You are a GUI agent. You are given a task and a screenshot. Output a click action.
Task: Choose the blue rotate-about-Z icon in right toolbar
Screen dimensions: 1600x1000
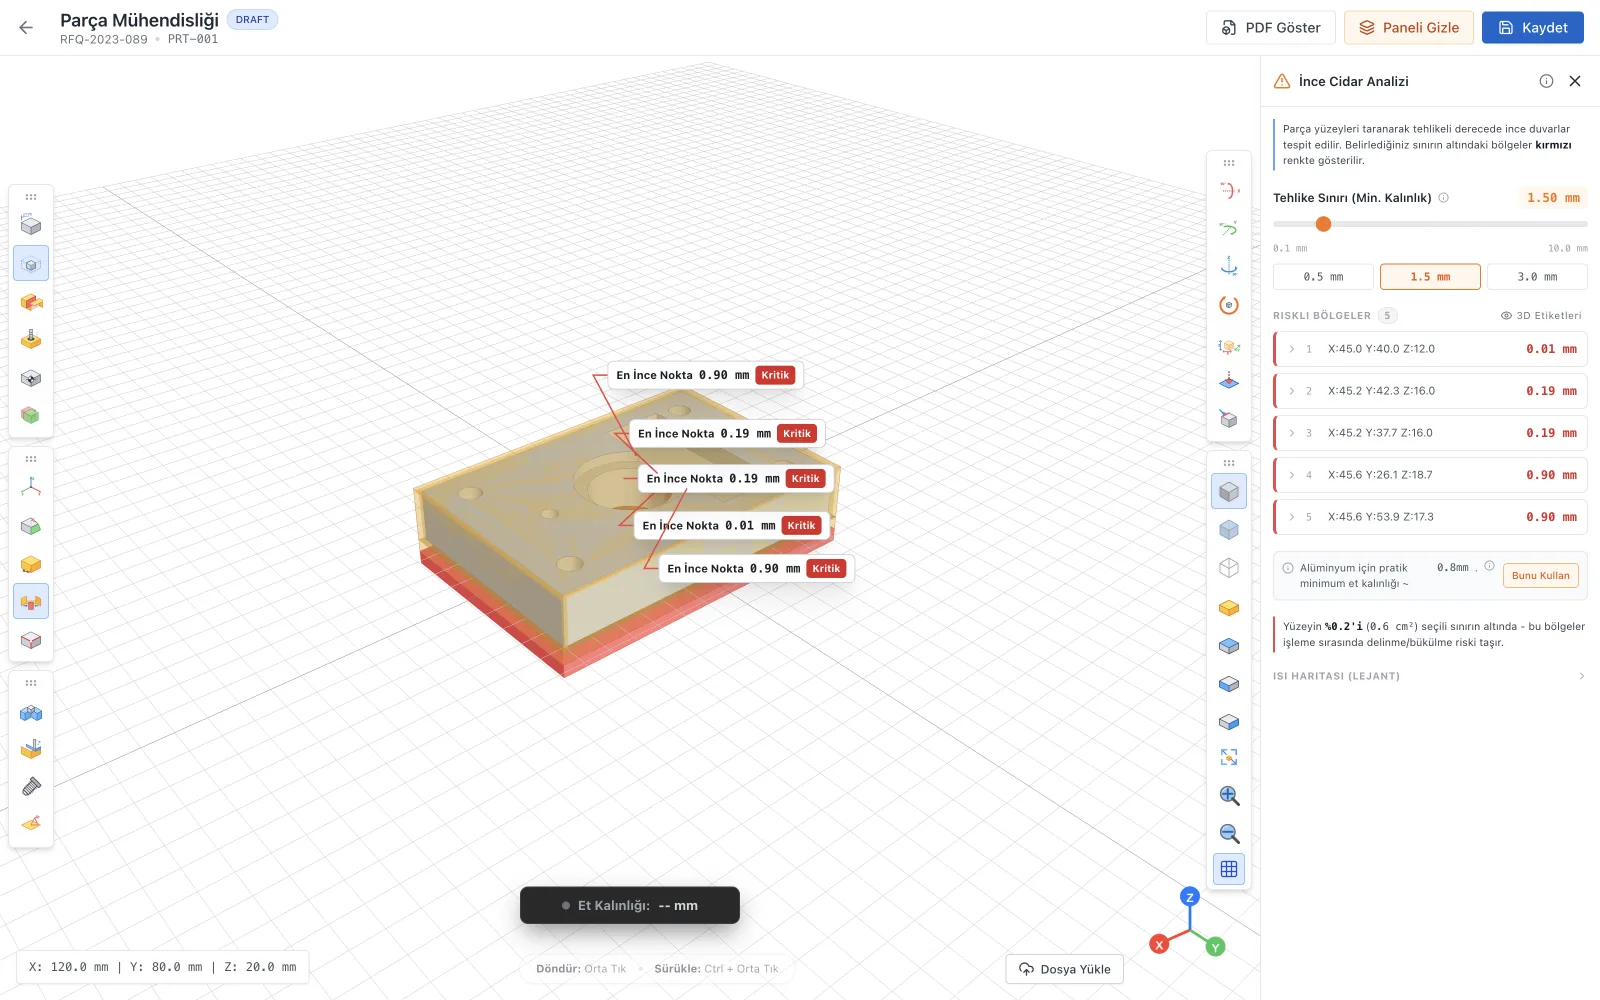[x=1229, y=267]
